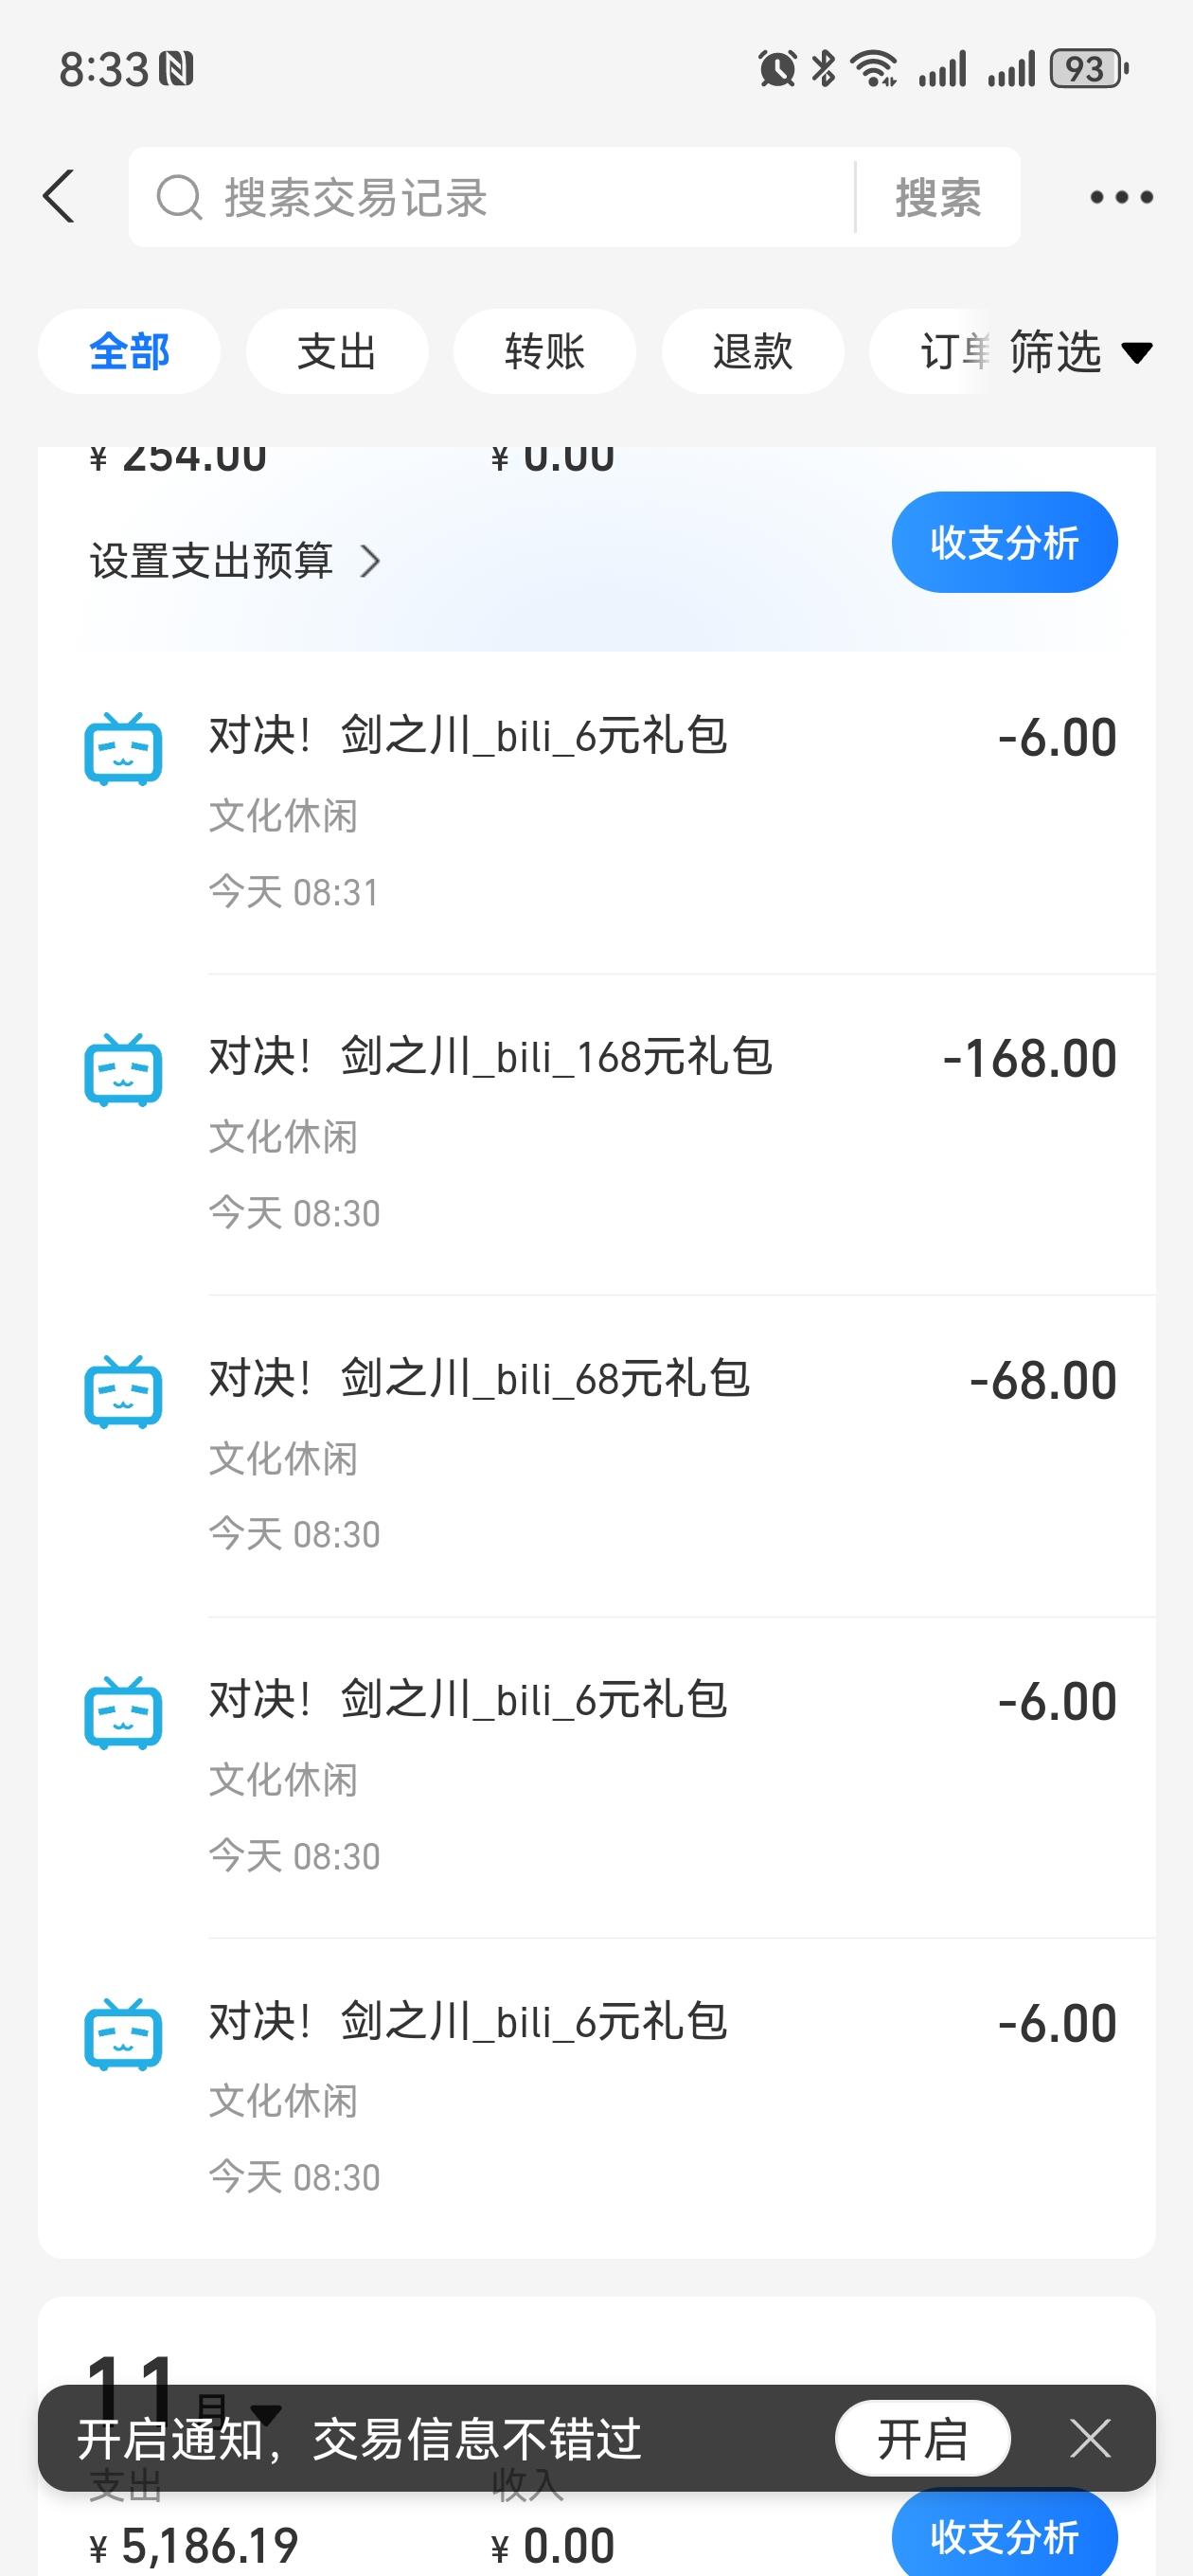Switch to the 退款 tab
The width and height of the screenshot is (1193, 2576).
pyautogui.click(x=752, y=352)
